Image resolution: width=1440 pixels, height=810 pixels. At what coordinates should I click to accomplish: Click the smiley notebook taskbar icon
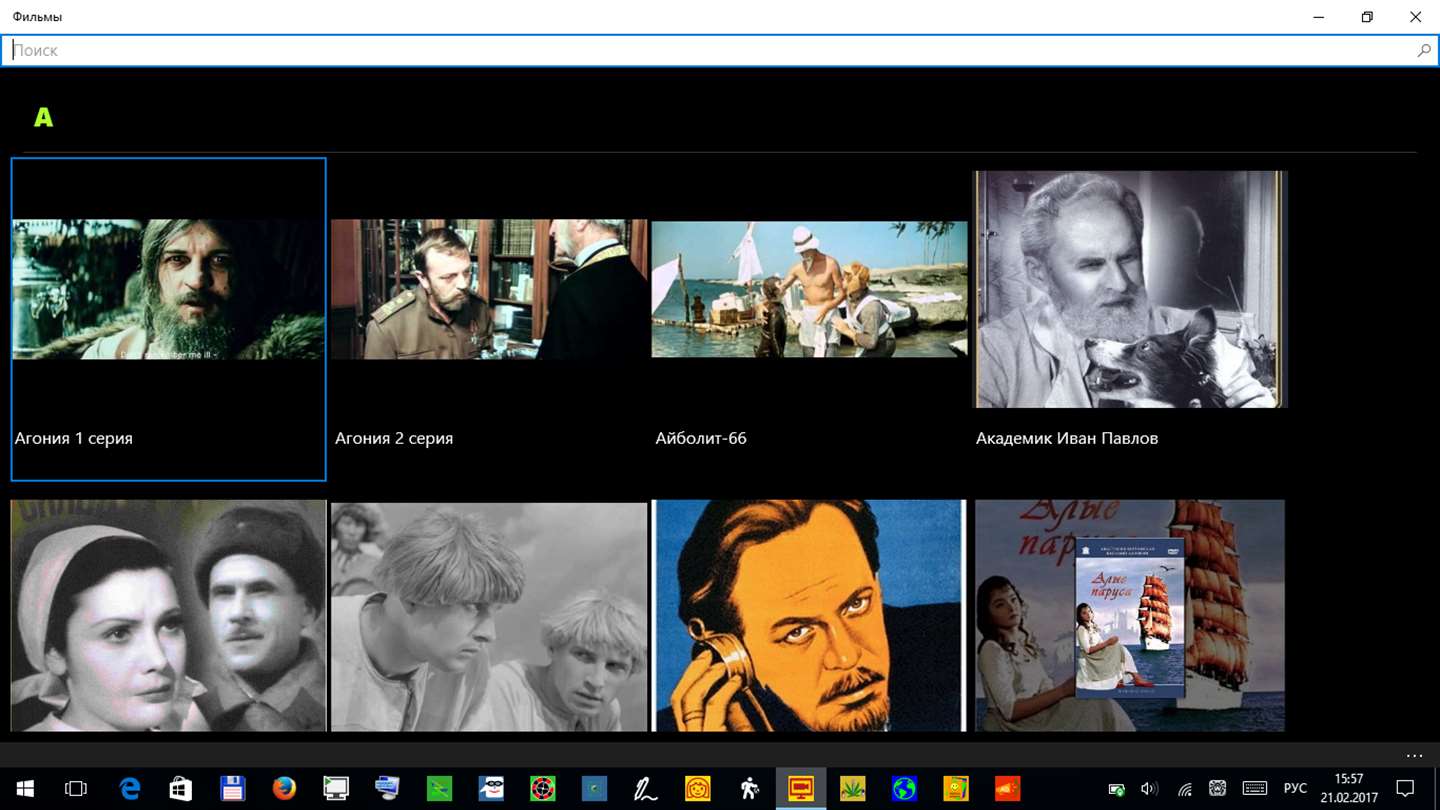[956, 789]
